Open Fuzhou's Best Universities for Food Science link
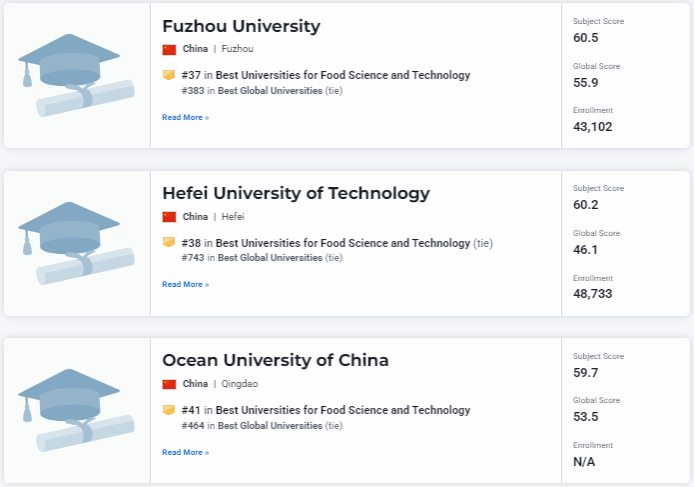This screenshot has width=694, height=487. 343,75
